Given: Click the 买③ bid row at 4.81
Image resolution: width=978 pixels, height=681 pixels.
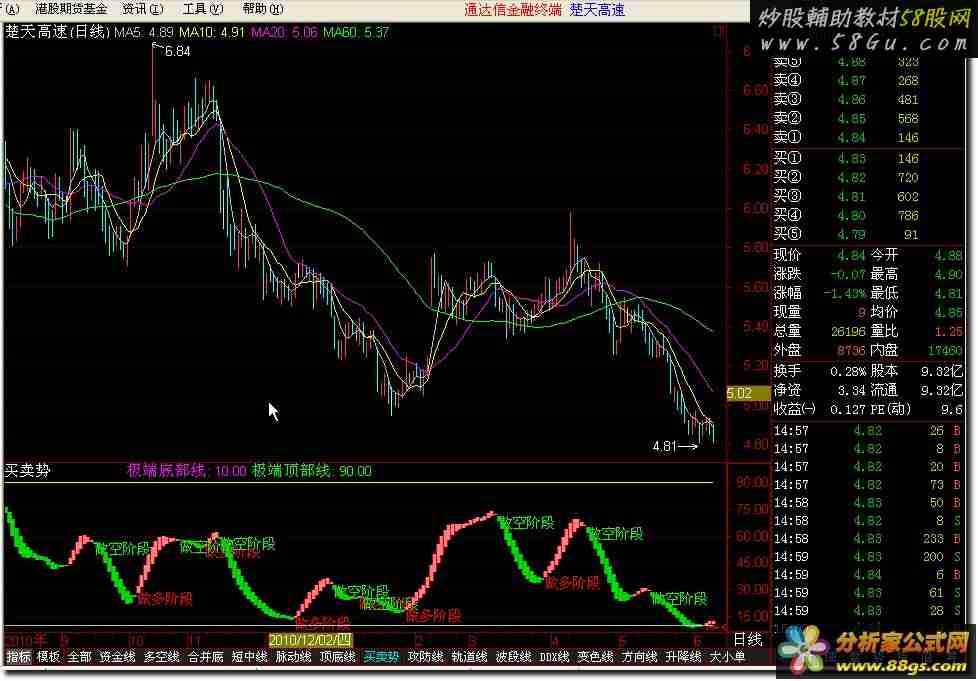Looking at the screenshot, I should (x=868, y=196).
